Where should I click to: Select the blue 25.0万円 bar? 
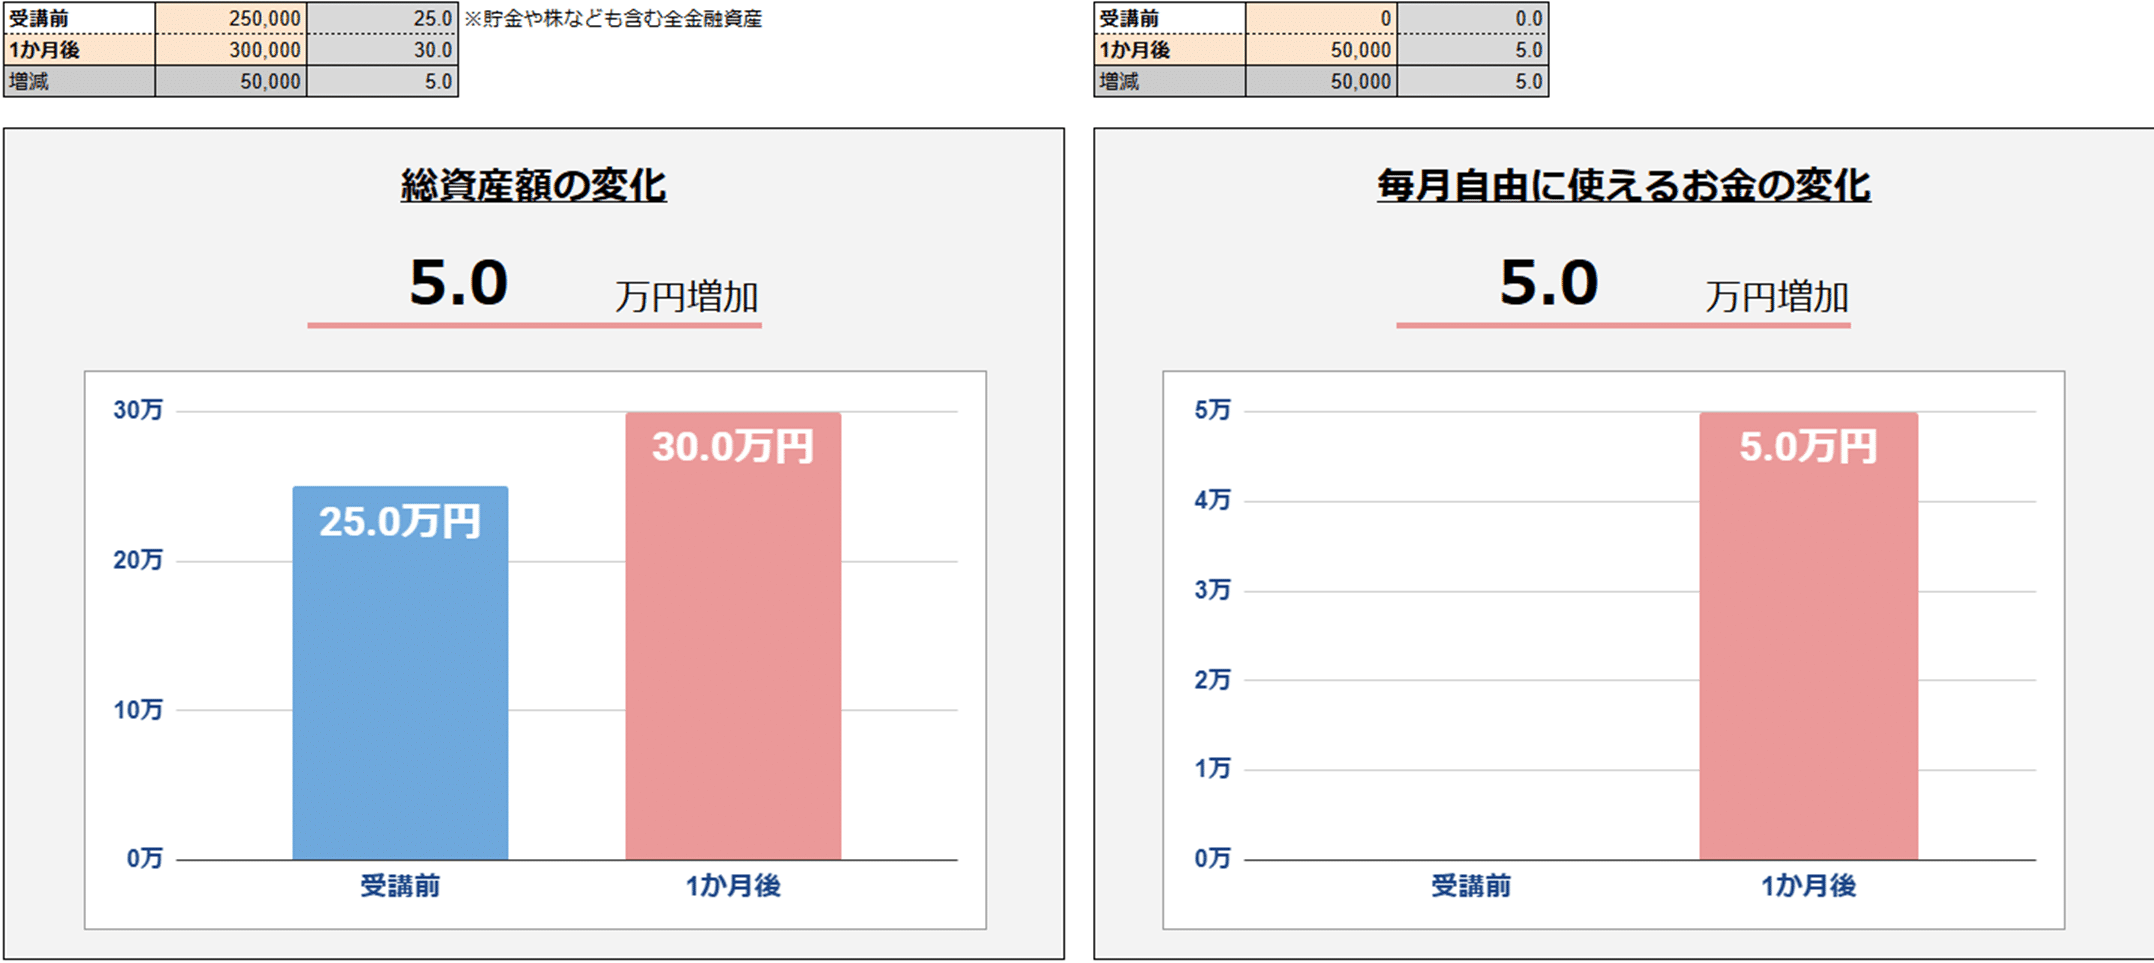point(400,680)
